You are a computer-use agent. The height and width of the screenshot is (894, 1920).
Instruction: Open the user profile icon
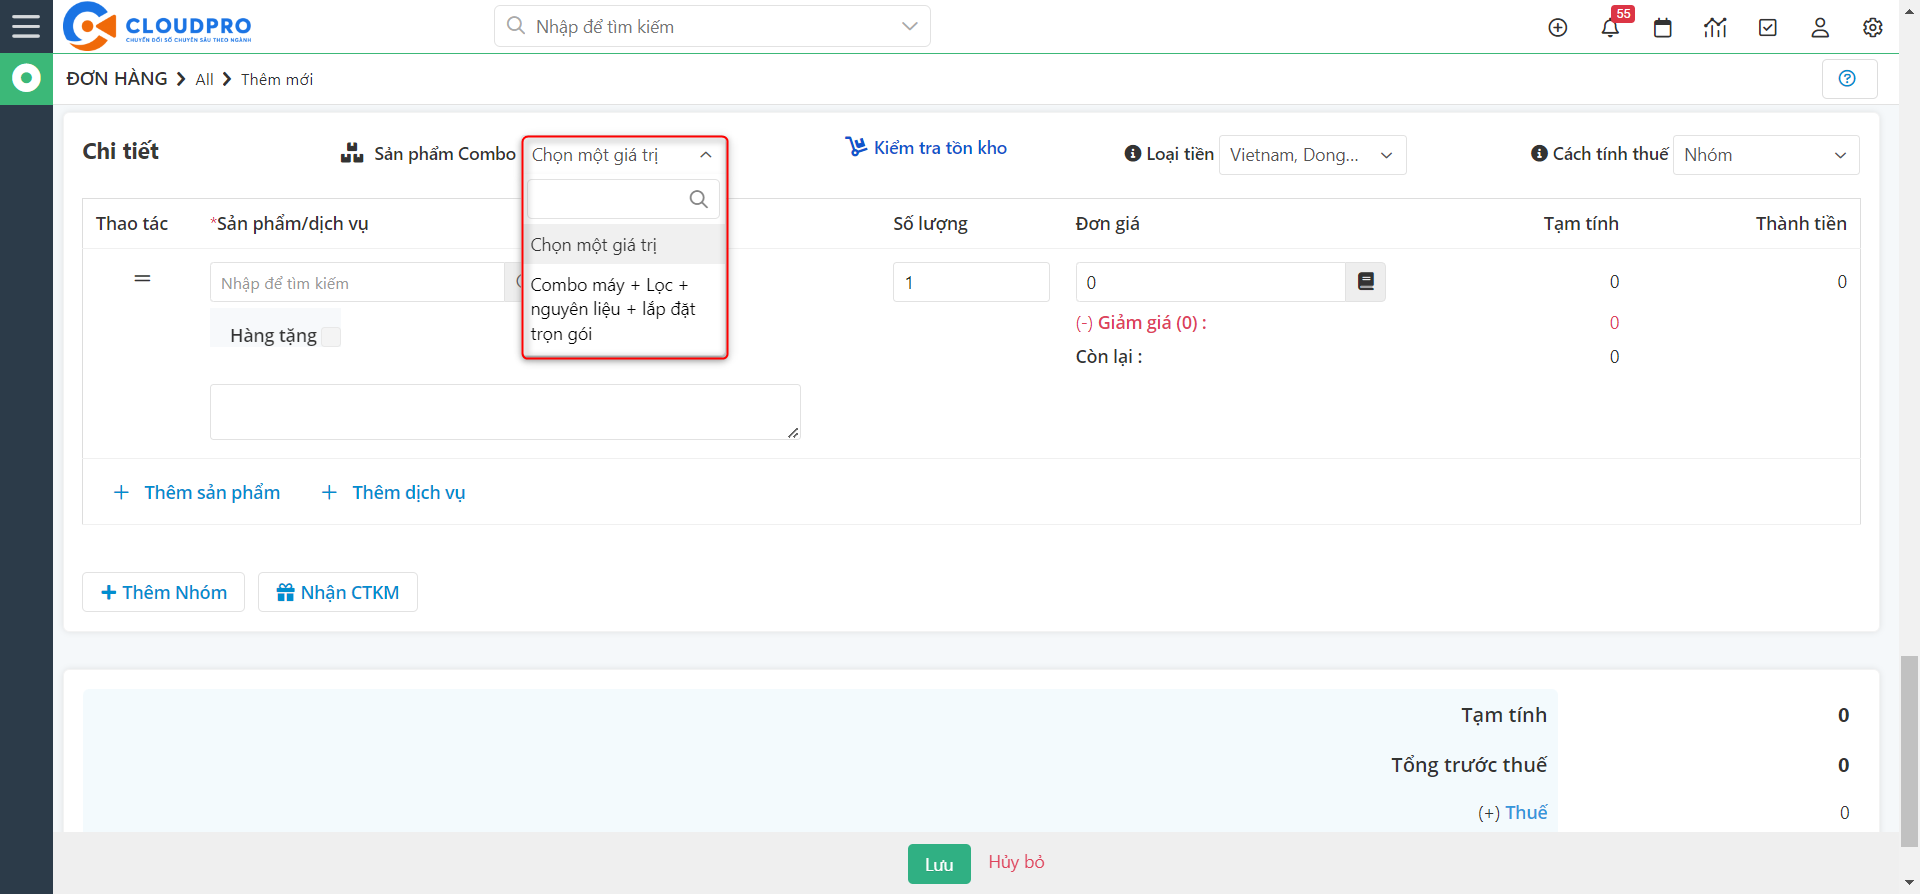[1820, 28]
